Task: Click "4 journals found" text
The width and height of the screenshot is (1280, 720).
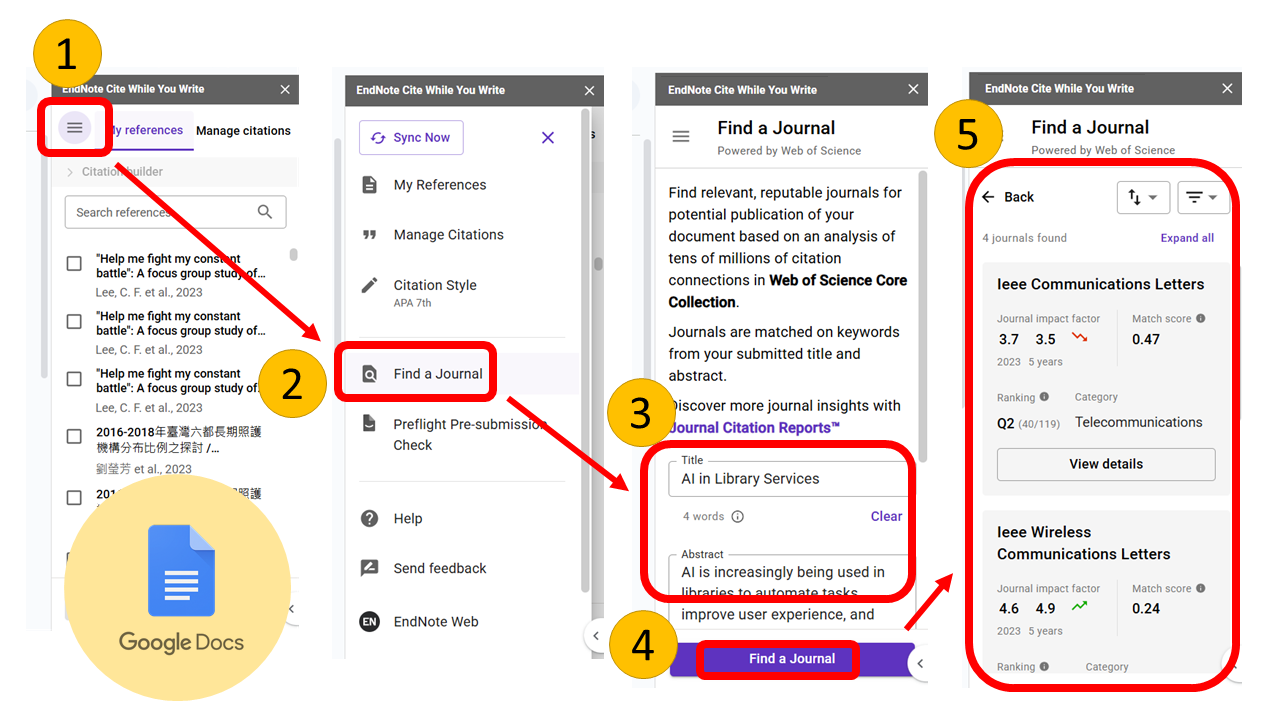Action: click(1024, 238)
